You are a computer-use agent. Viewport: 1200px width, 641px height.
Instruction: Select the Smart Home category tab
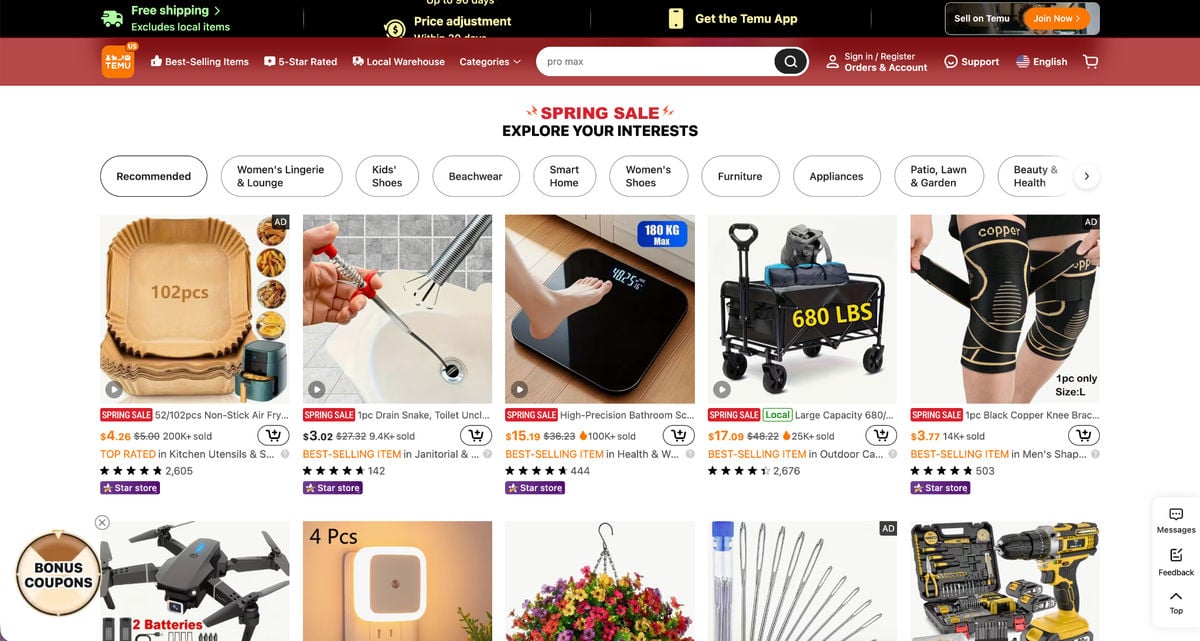click(564, 176)
